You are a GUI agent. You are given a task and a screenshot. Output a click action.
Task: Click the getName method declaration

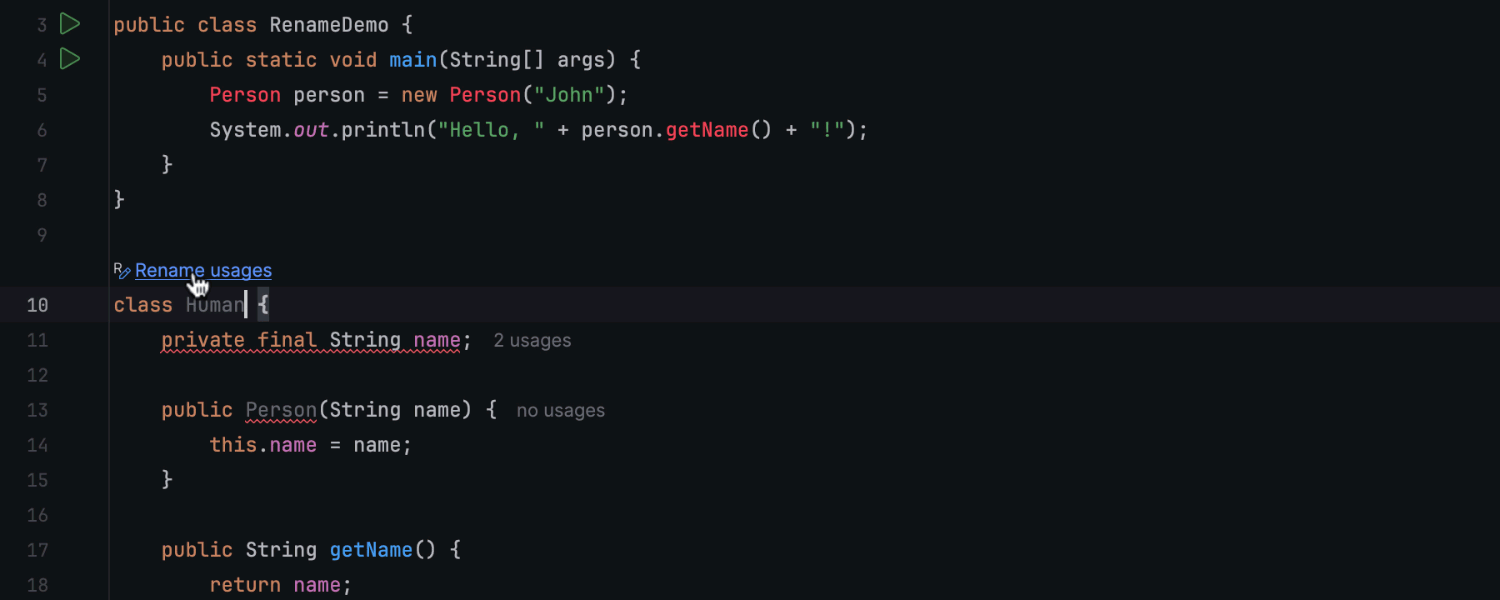[x=371, y=550]
